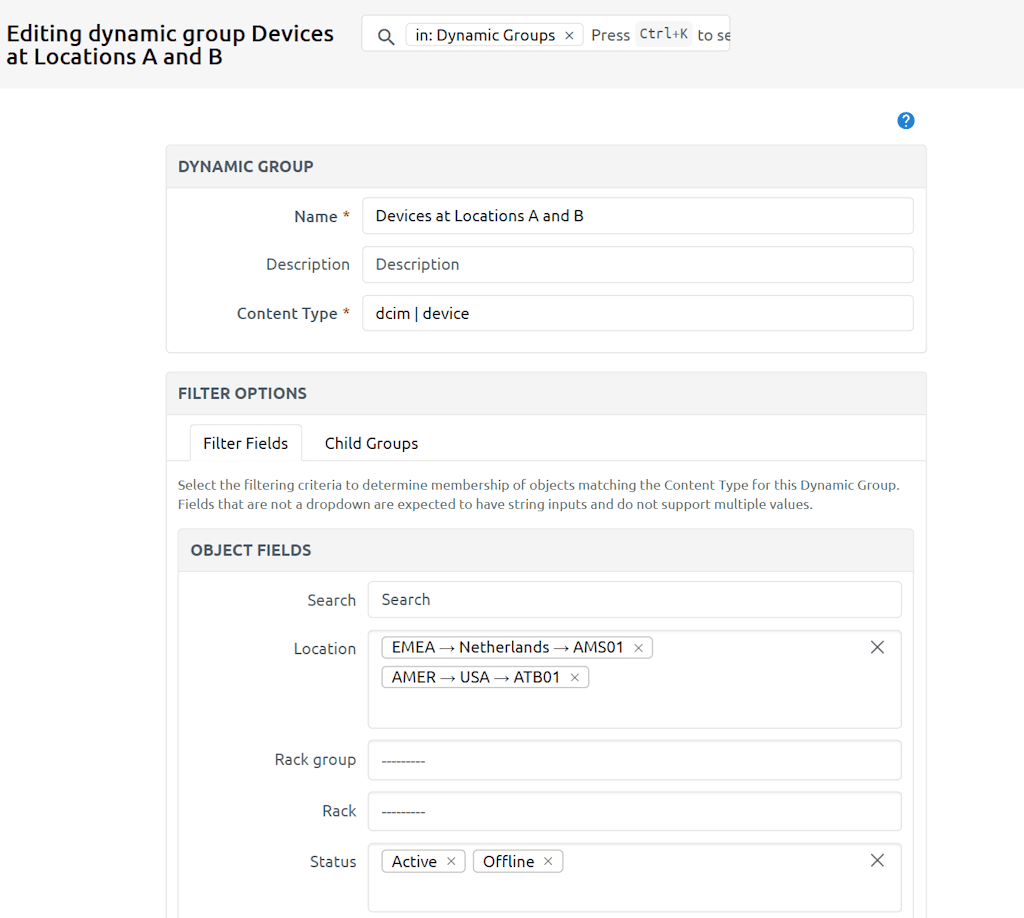Open the Rack group dropdown
The width and height of the screenshot is (1024, 918).
635,760
